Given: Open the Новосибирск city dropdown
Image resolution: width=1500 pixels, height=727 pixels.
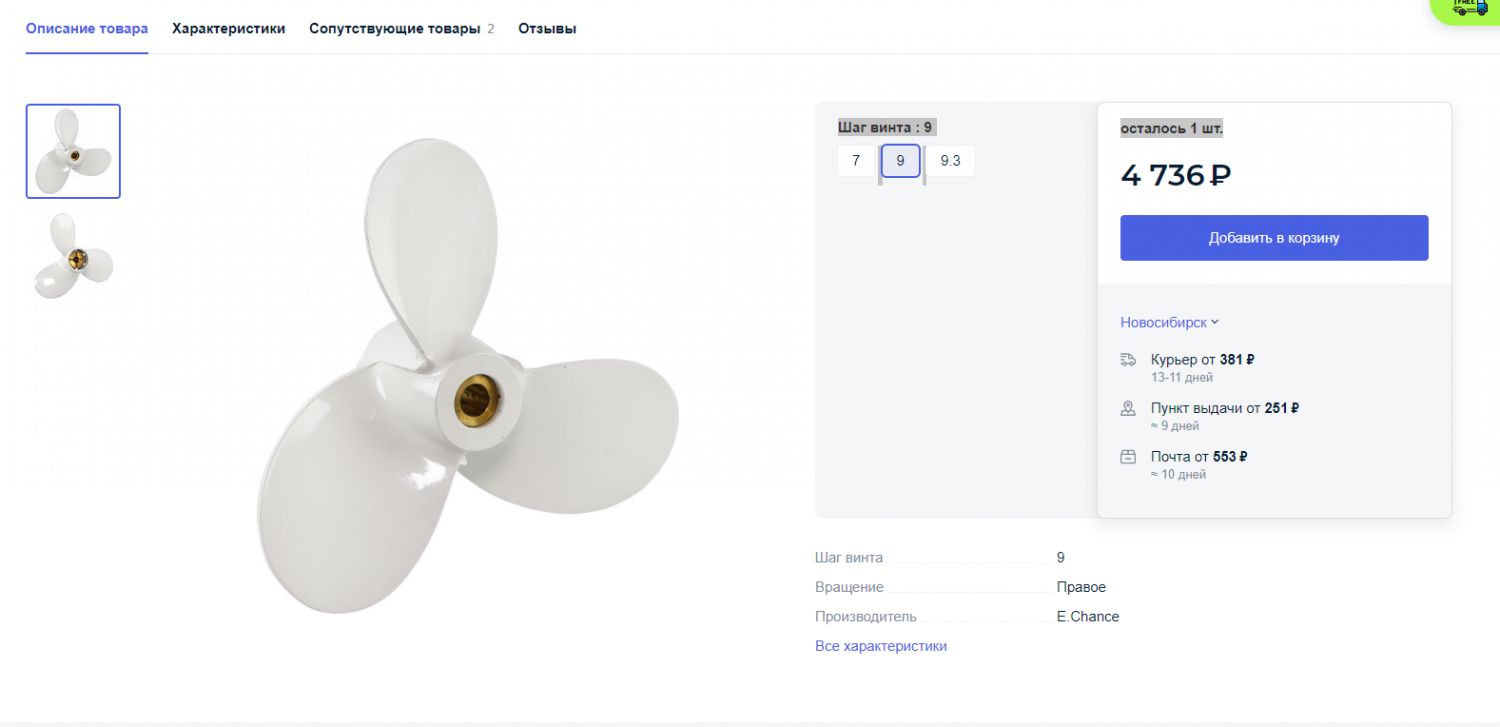Looking at the screenshot, I should point(1169,322).
